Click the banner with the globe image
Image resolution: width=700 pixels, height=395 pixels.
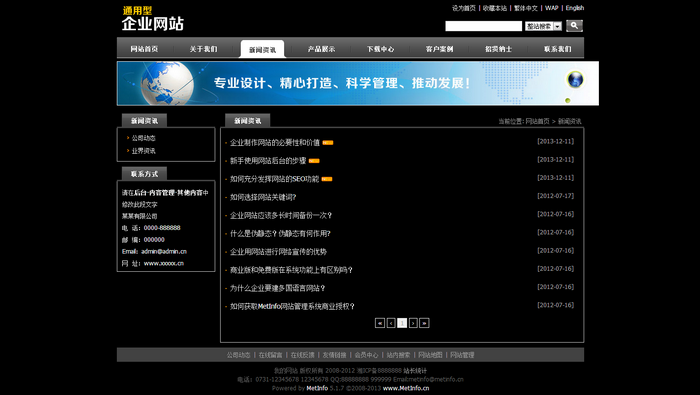(358, 83)
